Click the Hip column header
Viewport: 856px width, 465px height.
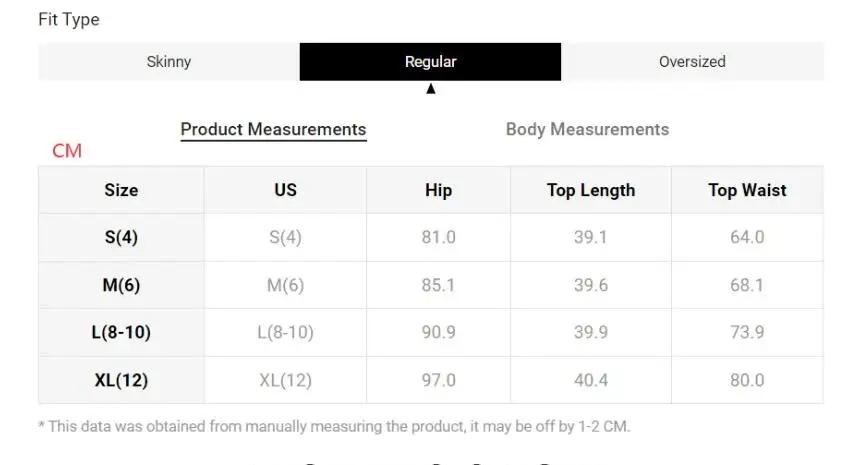point(438,190)
